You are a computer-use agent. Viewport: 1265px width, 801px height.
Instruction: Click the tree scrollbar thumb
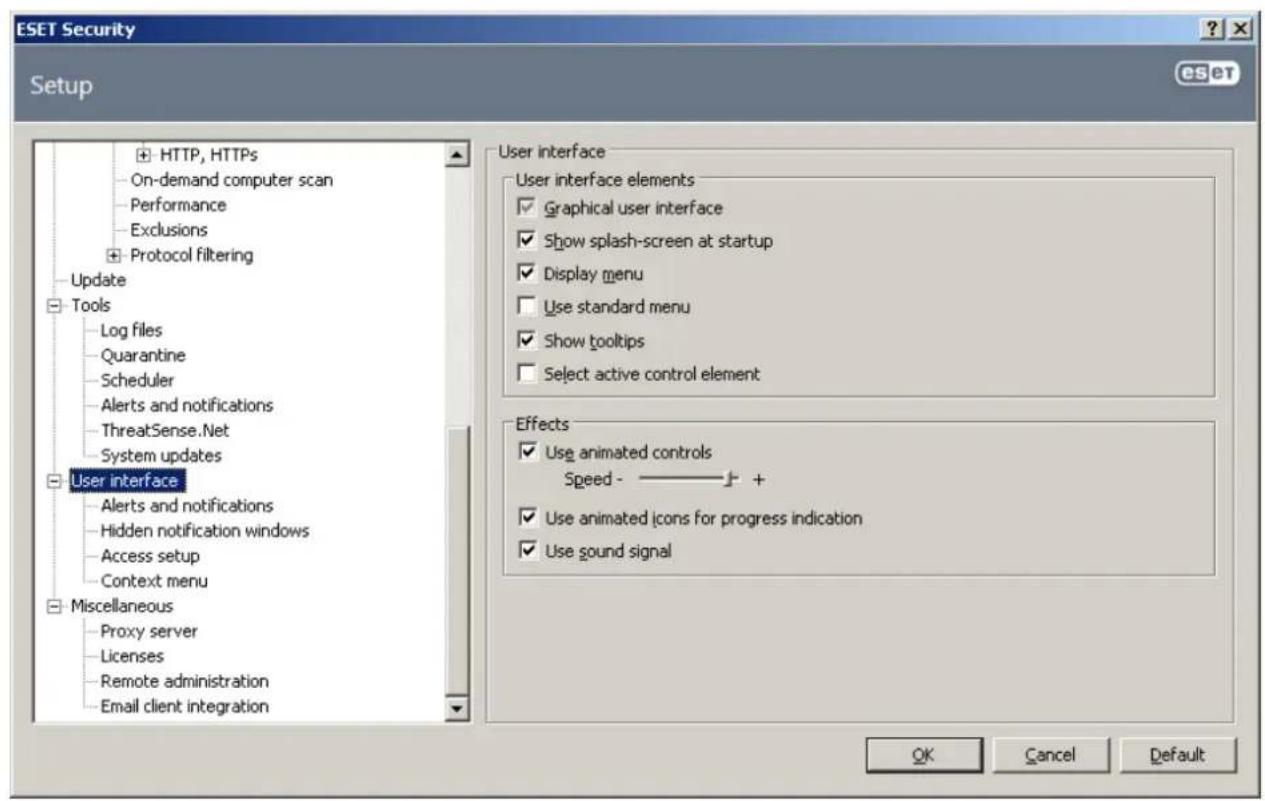(458, 561)
